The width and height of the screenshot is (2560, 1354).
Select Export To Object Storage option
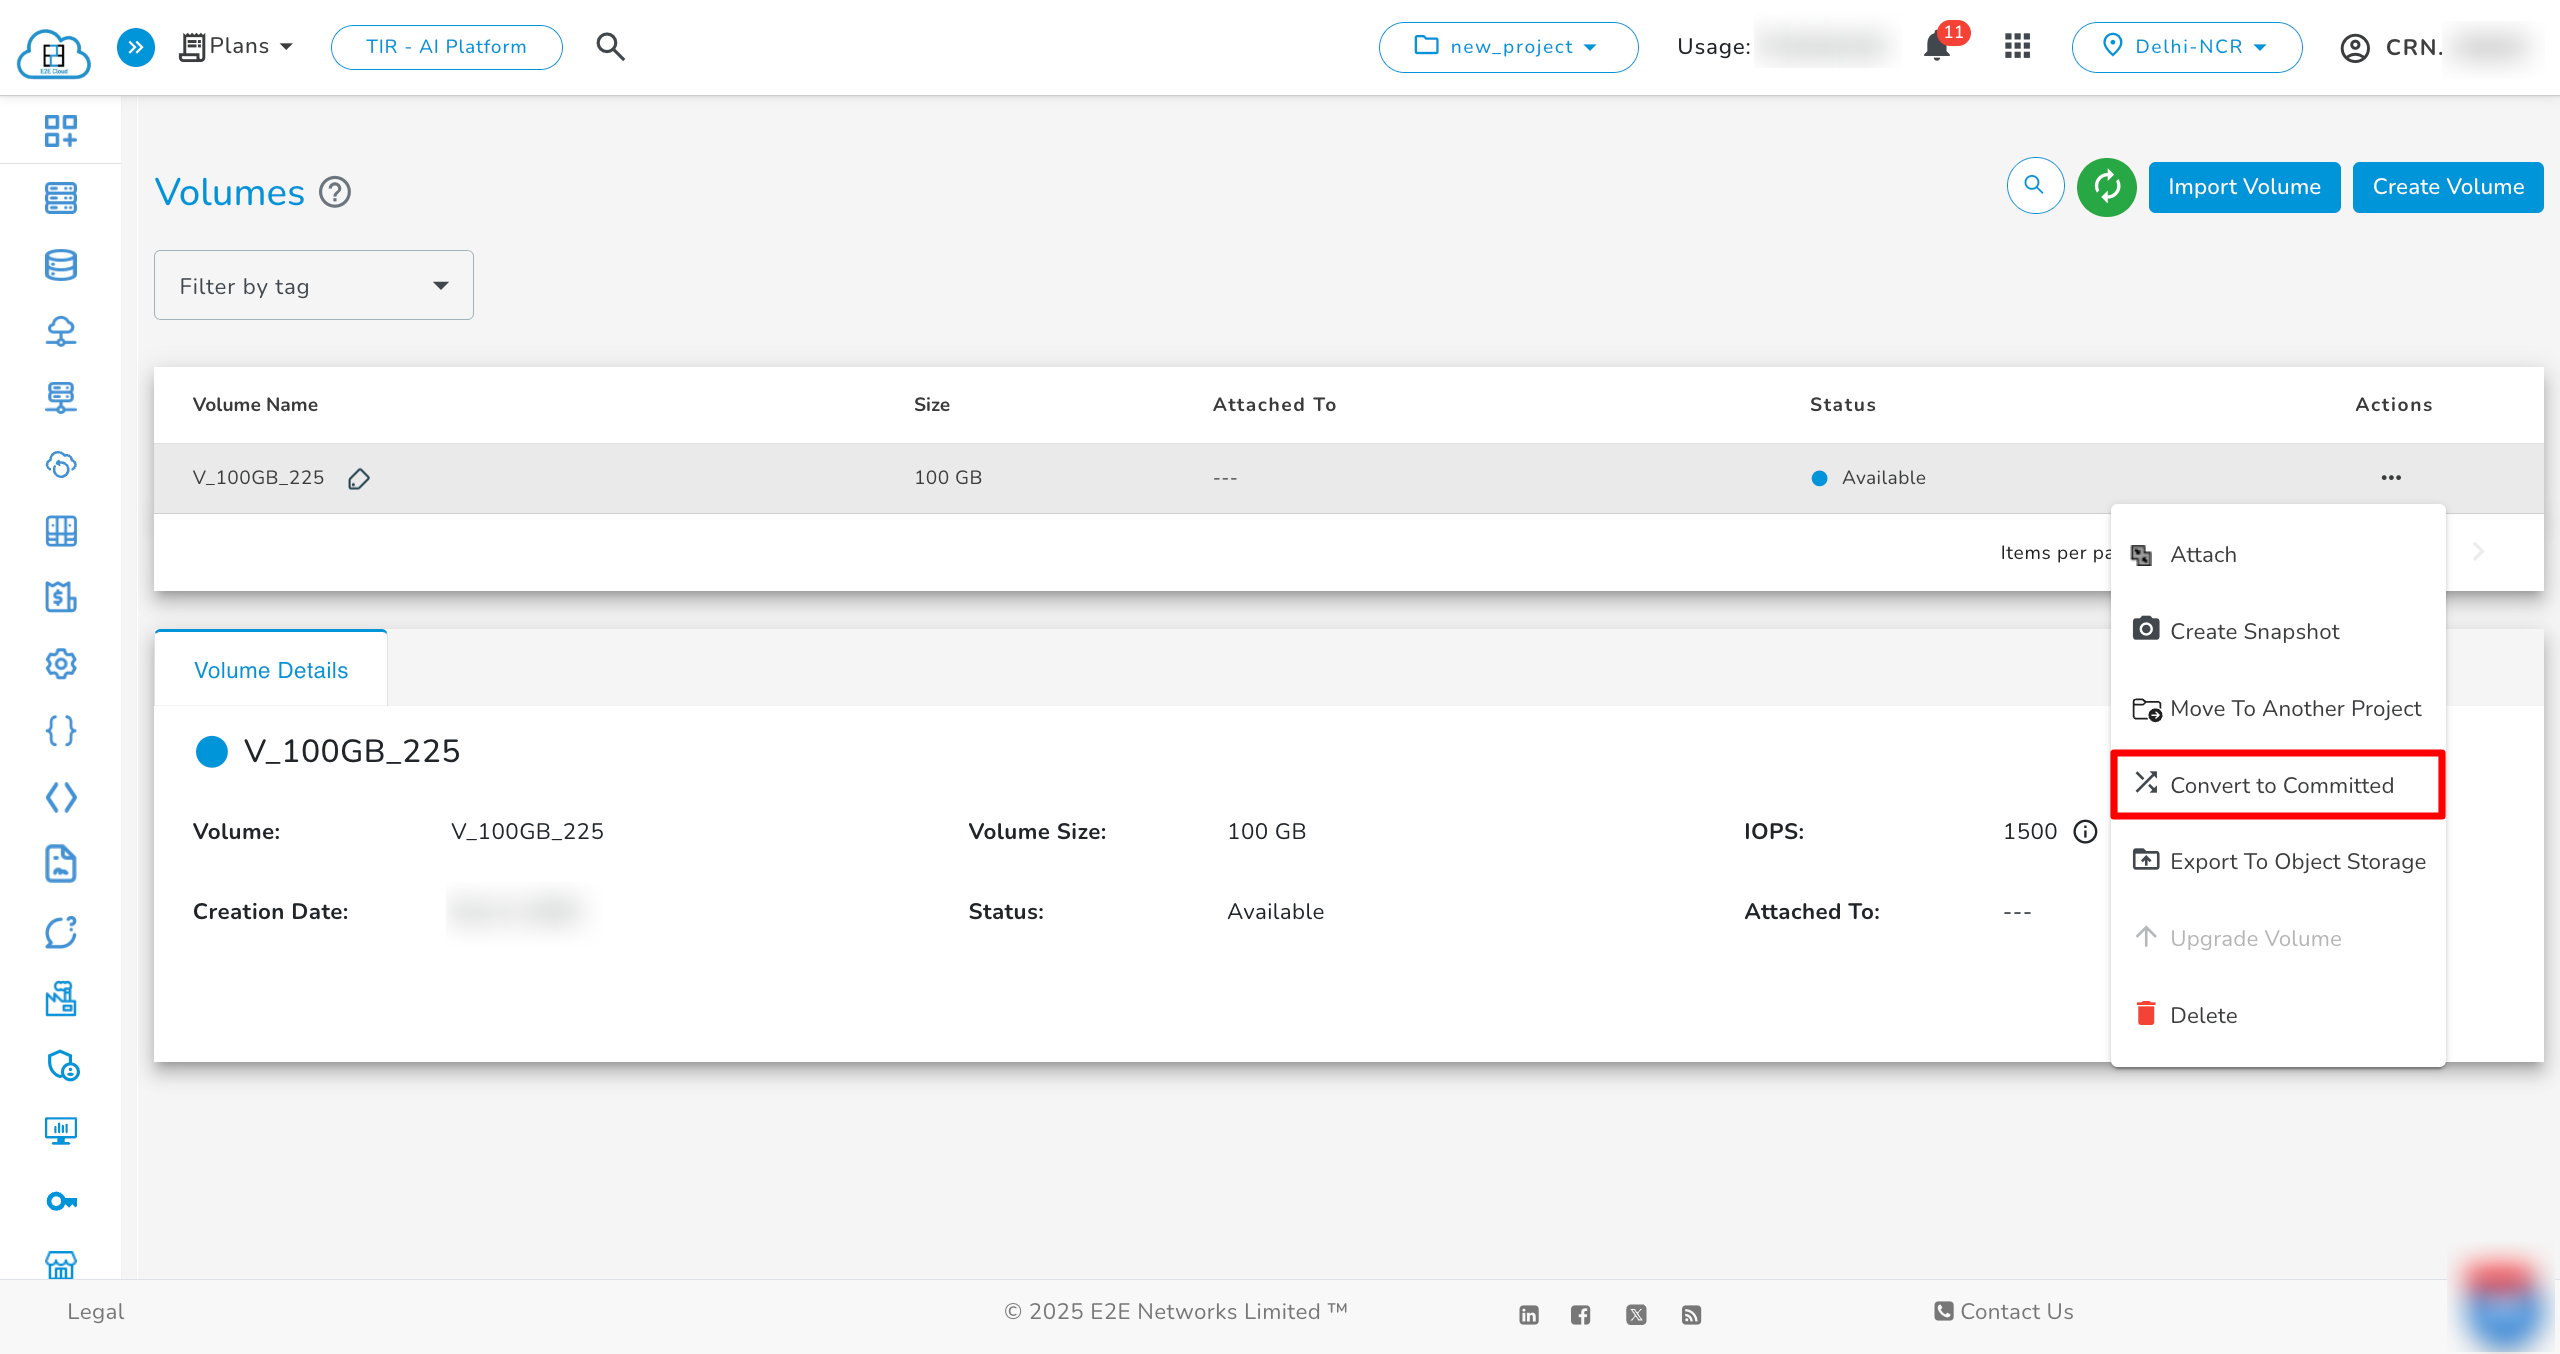[x=2296, y=862]
